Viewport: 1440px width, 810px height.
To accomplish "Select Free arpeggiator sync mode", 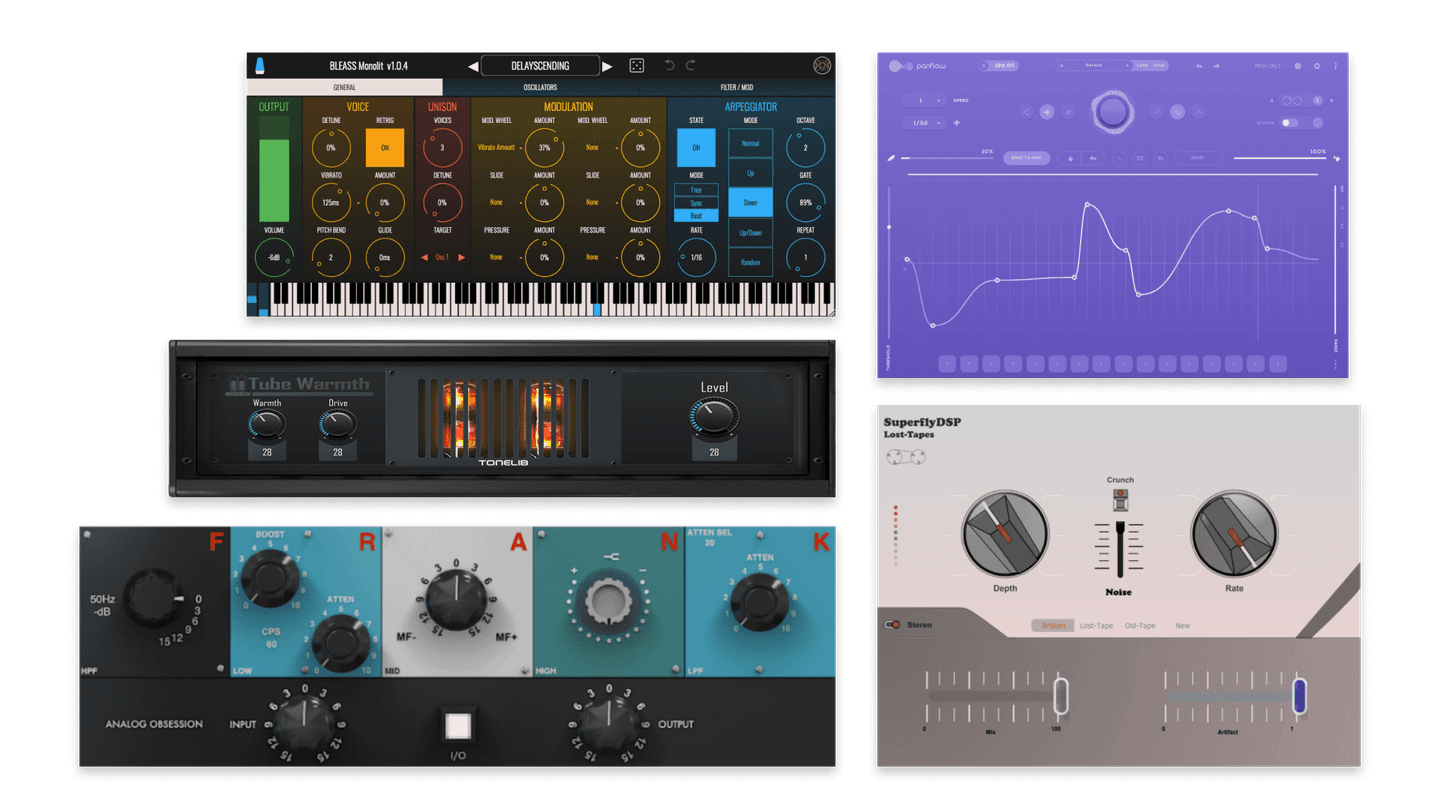I will click(696, 190).
